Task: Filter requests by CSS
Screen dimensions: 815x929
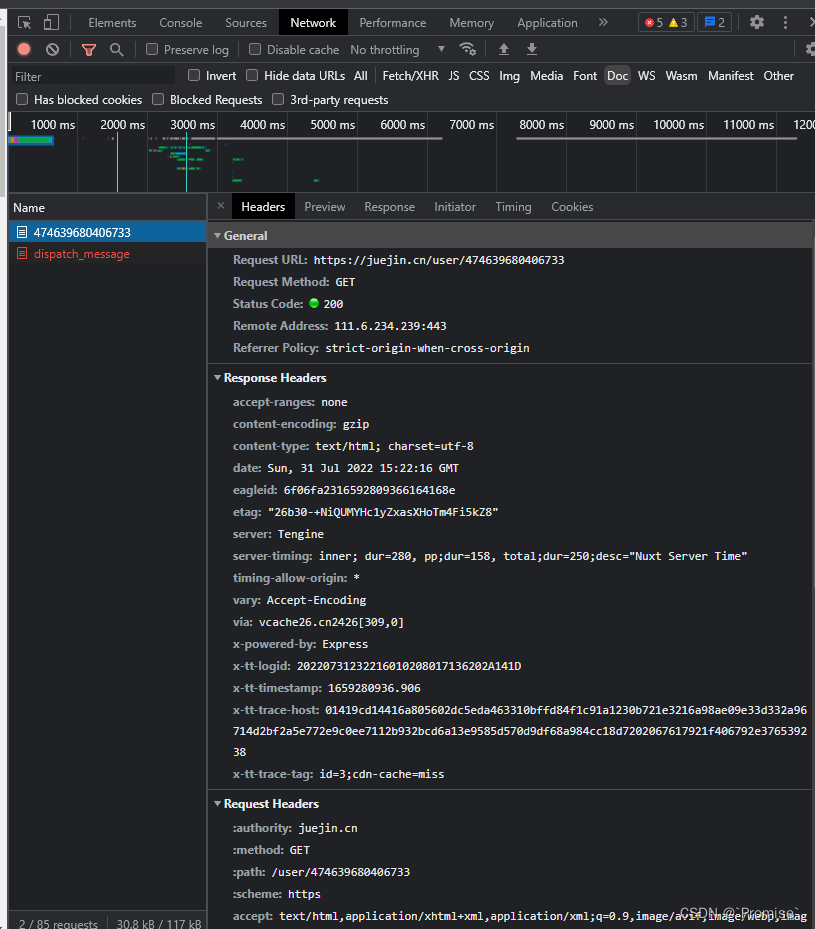Action: pyautogui.click(x=479, y=76)
